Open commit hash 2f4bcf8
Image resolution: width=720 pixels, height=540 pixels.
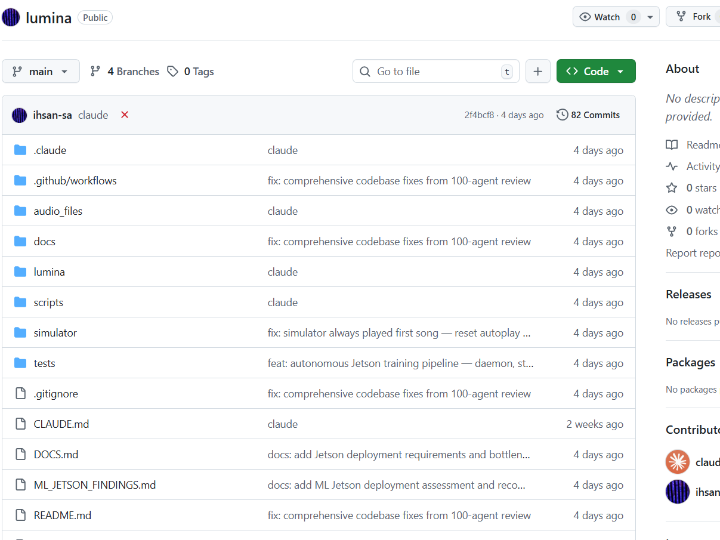click(x=479, y=115)
